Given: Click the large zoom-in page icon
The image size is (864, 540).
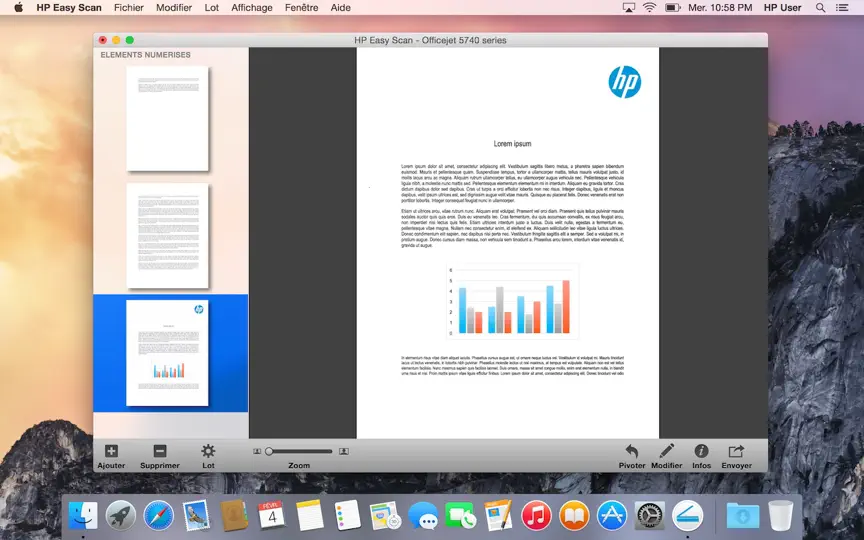Looking at the screenshot, I should 344,451.
